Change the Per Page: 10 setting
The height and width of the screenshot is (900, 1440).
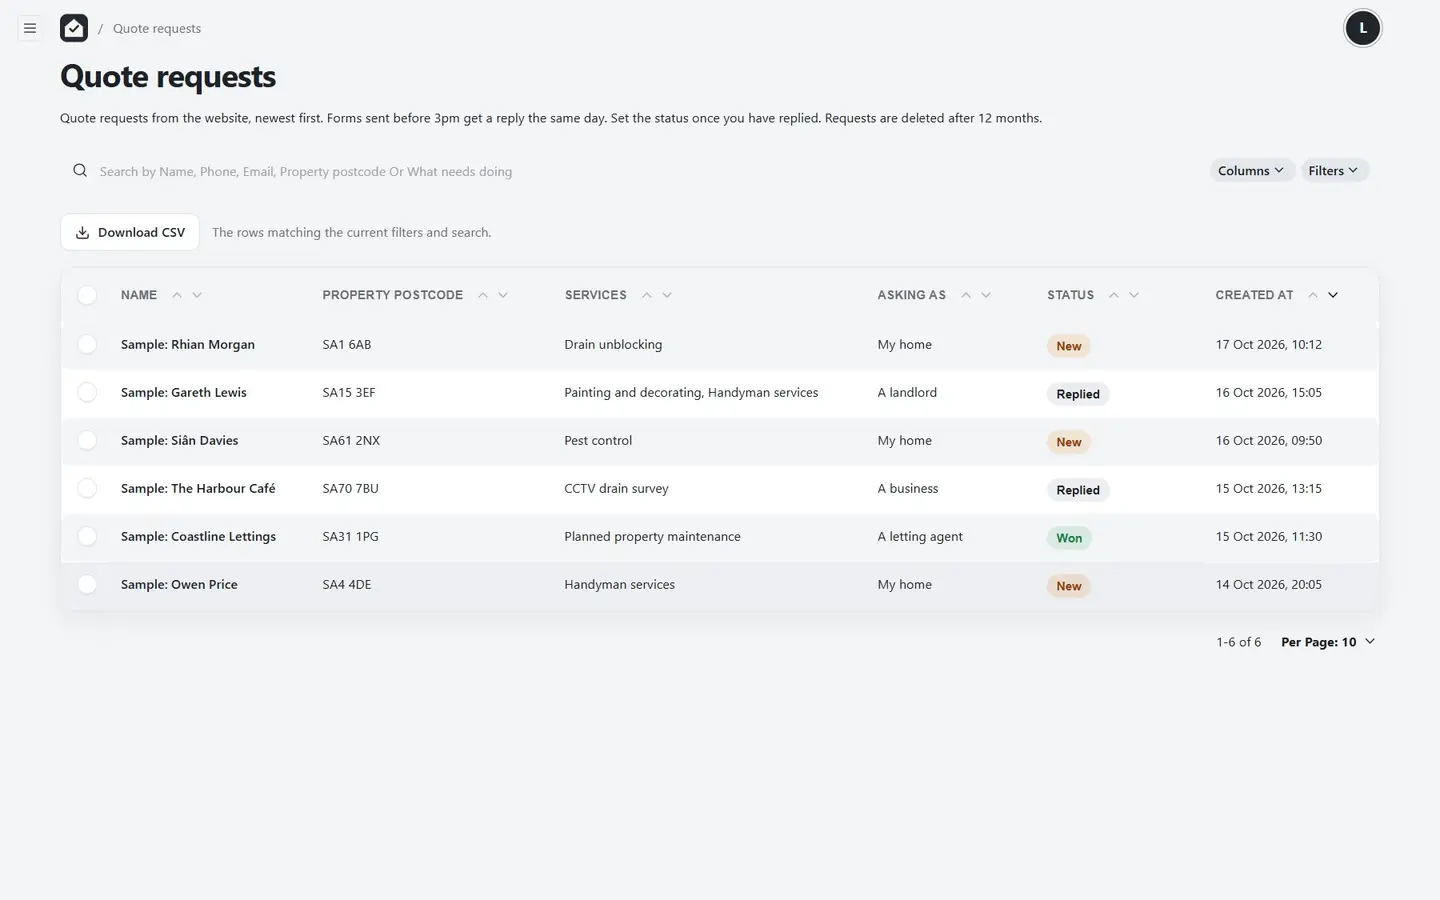coord(1328,642)
